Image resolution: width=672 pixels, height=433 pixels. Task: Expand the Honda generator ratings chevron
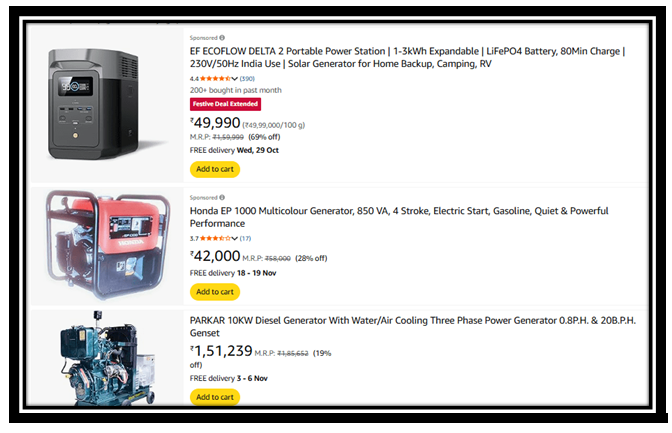coord(235,238)
